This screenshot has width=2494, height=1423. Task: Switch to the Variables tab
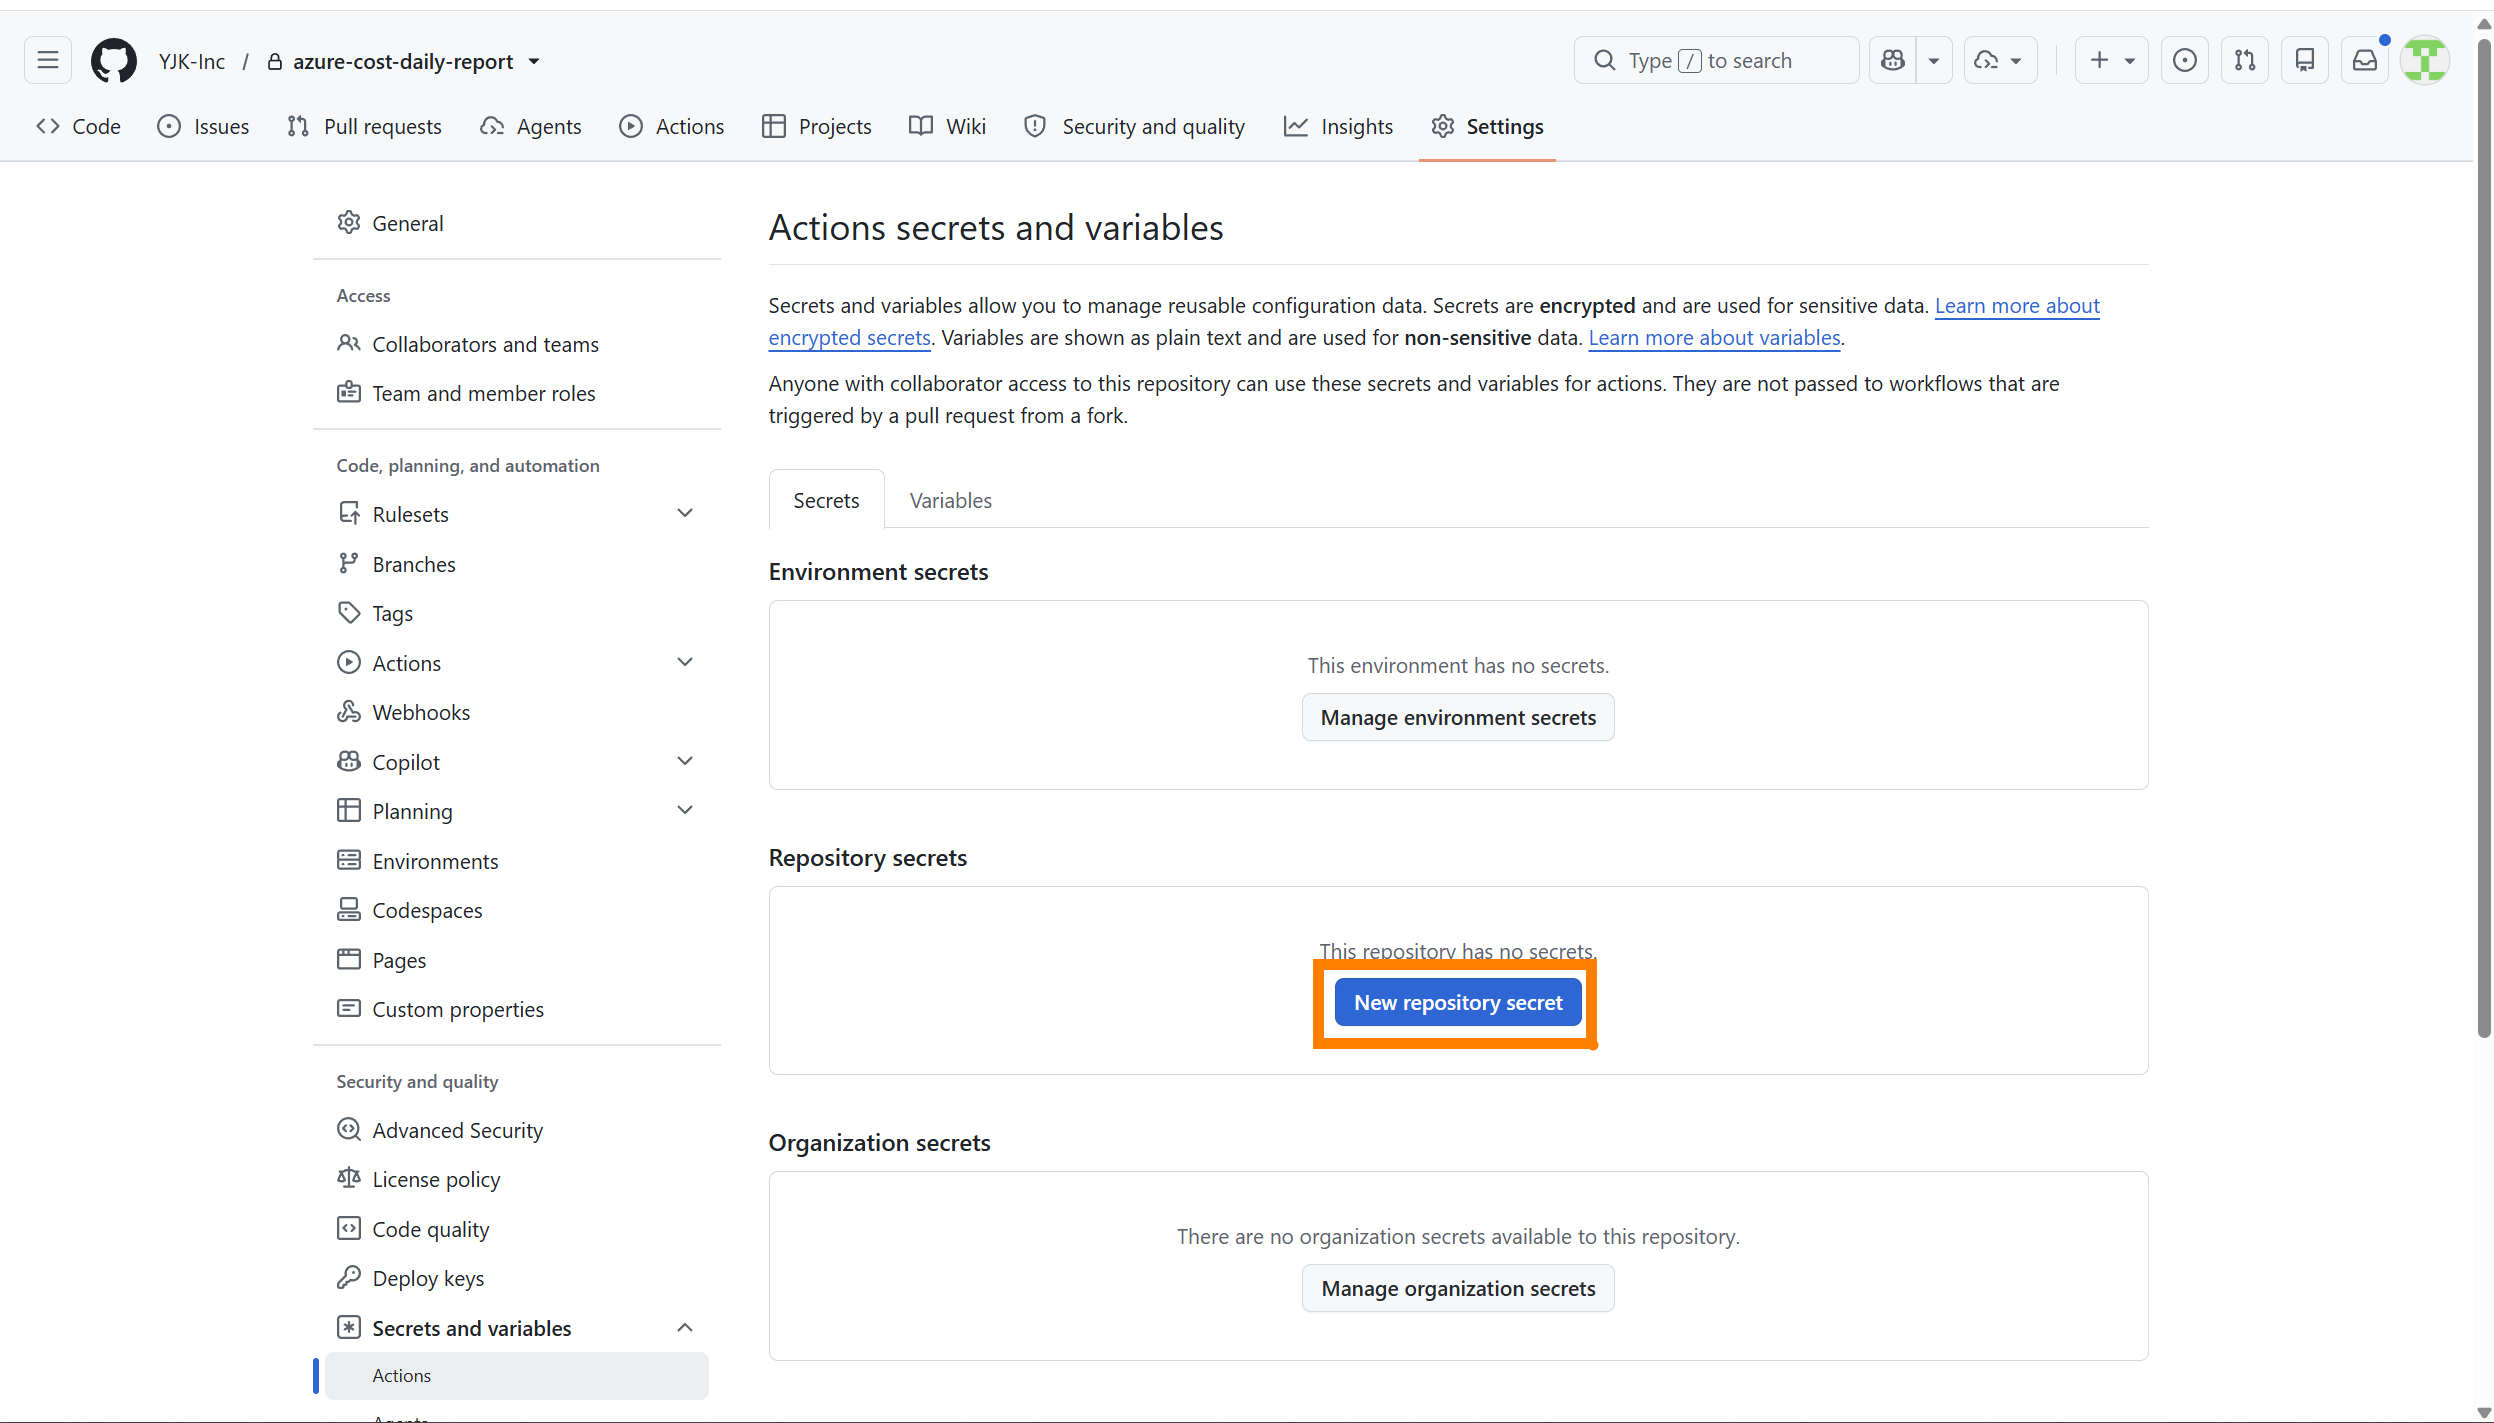click(950, 501)
